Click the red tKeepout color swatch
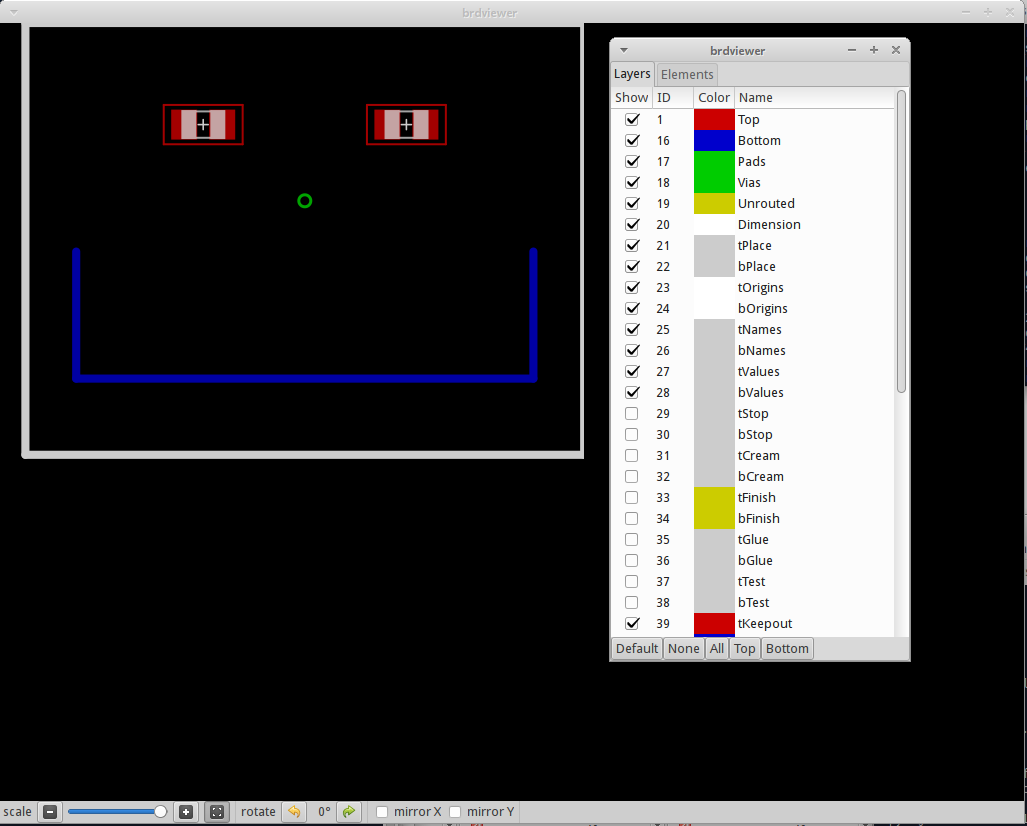 tap(714, 623)
